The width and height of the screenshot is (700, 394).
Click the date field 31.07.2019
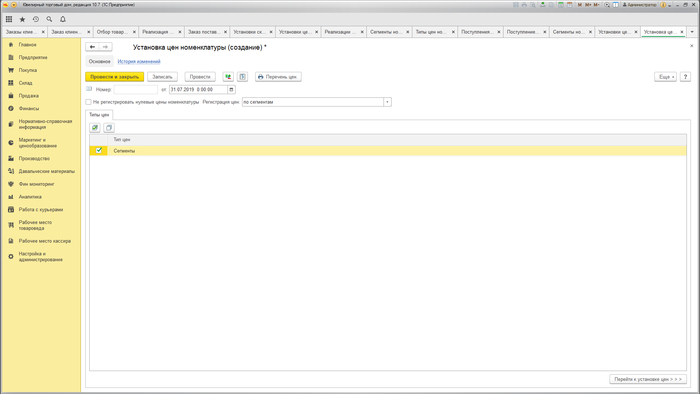[198, 90]
